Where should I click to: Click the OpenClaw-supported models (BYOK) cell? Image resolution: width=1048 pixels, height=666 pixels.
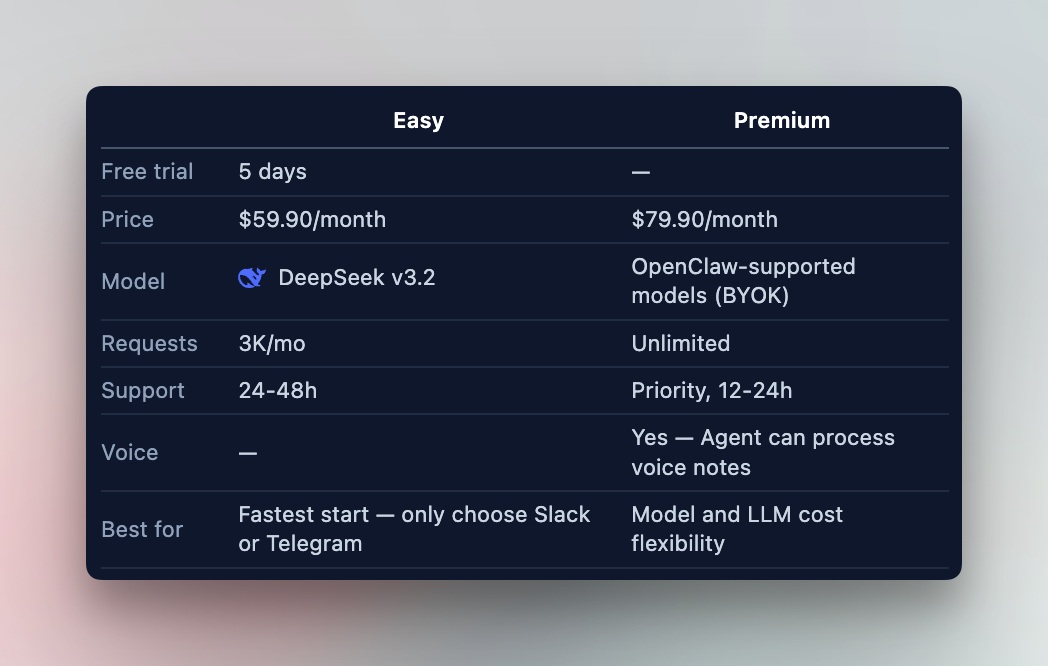pyautogui.click(x=743, y=282)
